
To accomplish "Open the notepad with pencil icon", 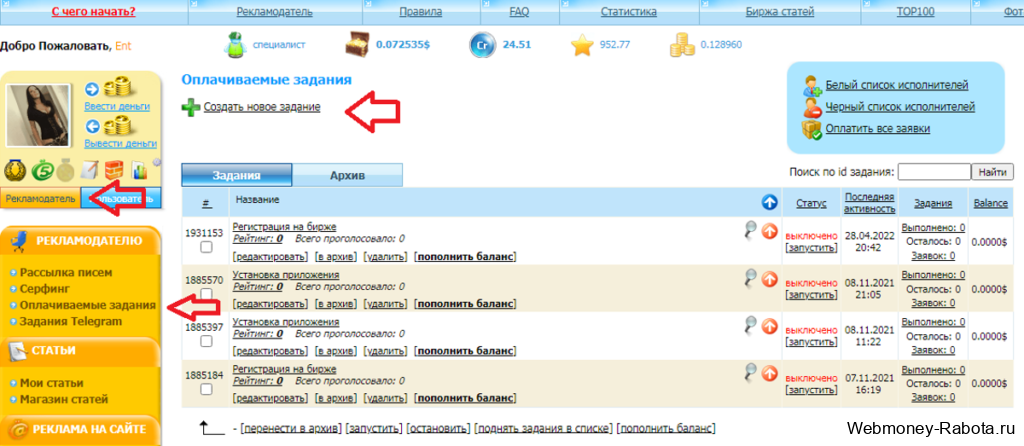I will [88, 170].
